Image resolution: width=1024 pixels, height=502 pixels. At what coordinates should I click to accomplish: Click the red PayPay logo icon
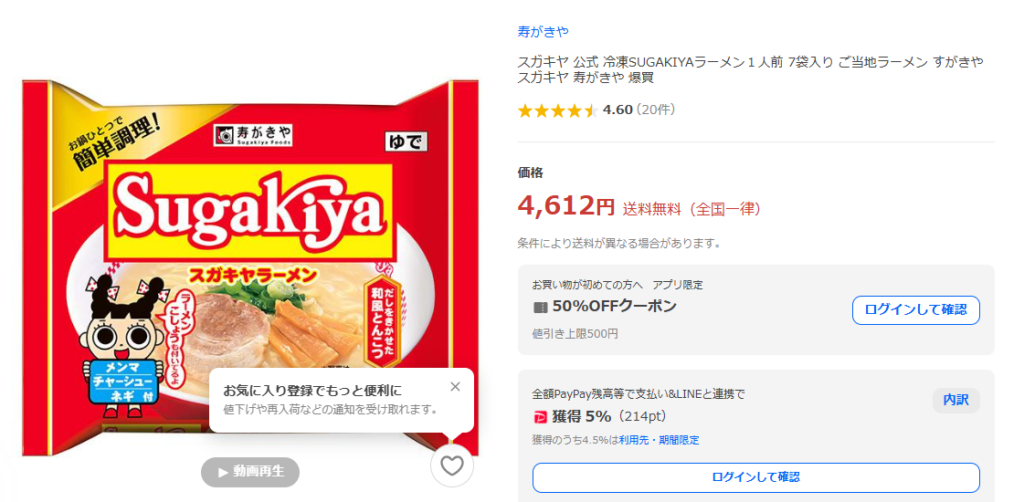(540, 417)
